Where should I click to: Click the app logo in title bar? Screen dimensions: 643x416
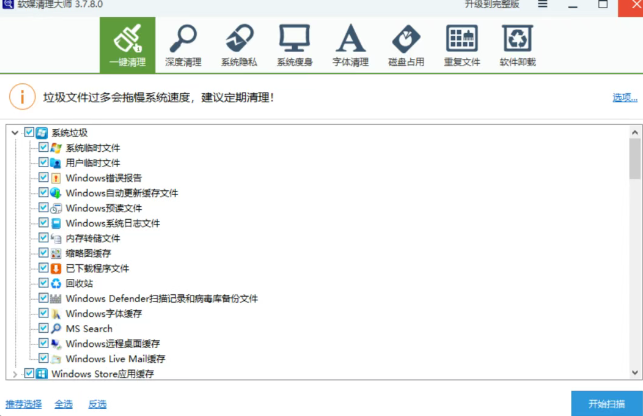click(8, 4)
